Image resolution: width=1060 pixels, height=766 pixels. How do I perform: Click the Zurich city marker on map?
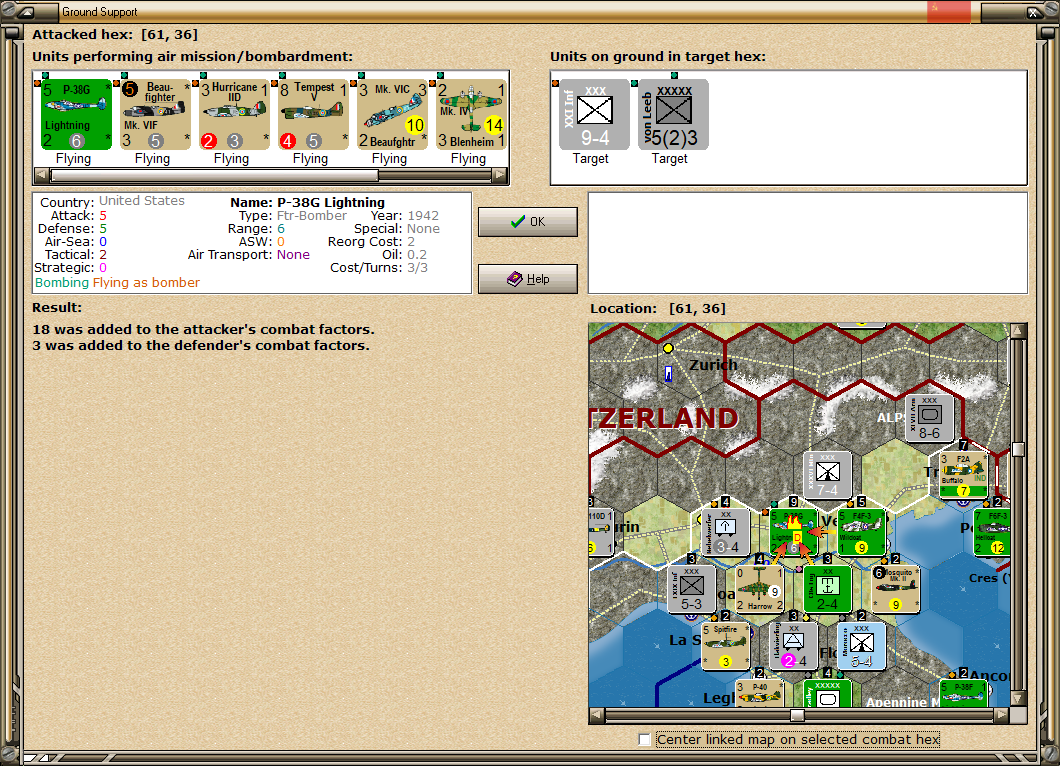(668, 348)
